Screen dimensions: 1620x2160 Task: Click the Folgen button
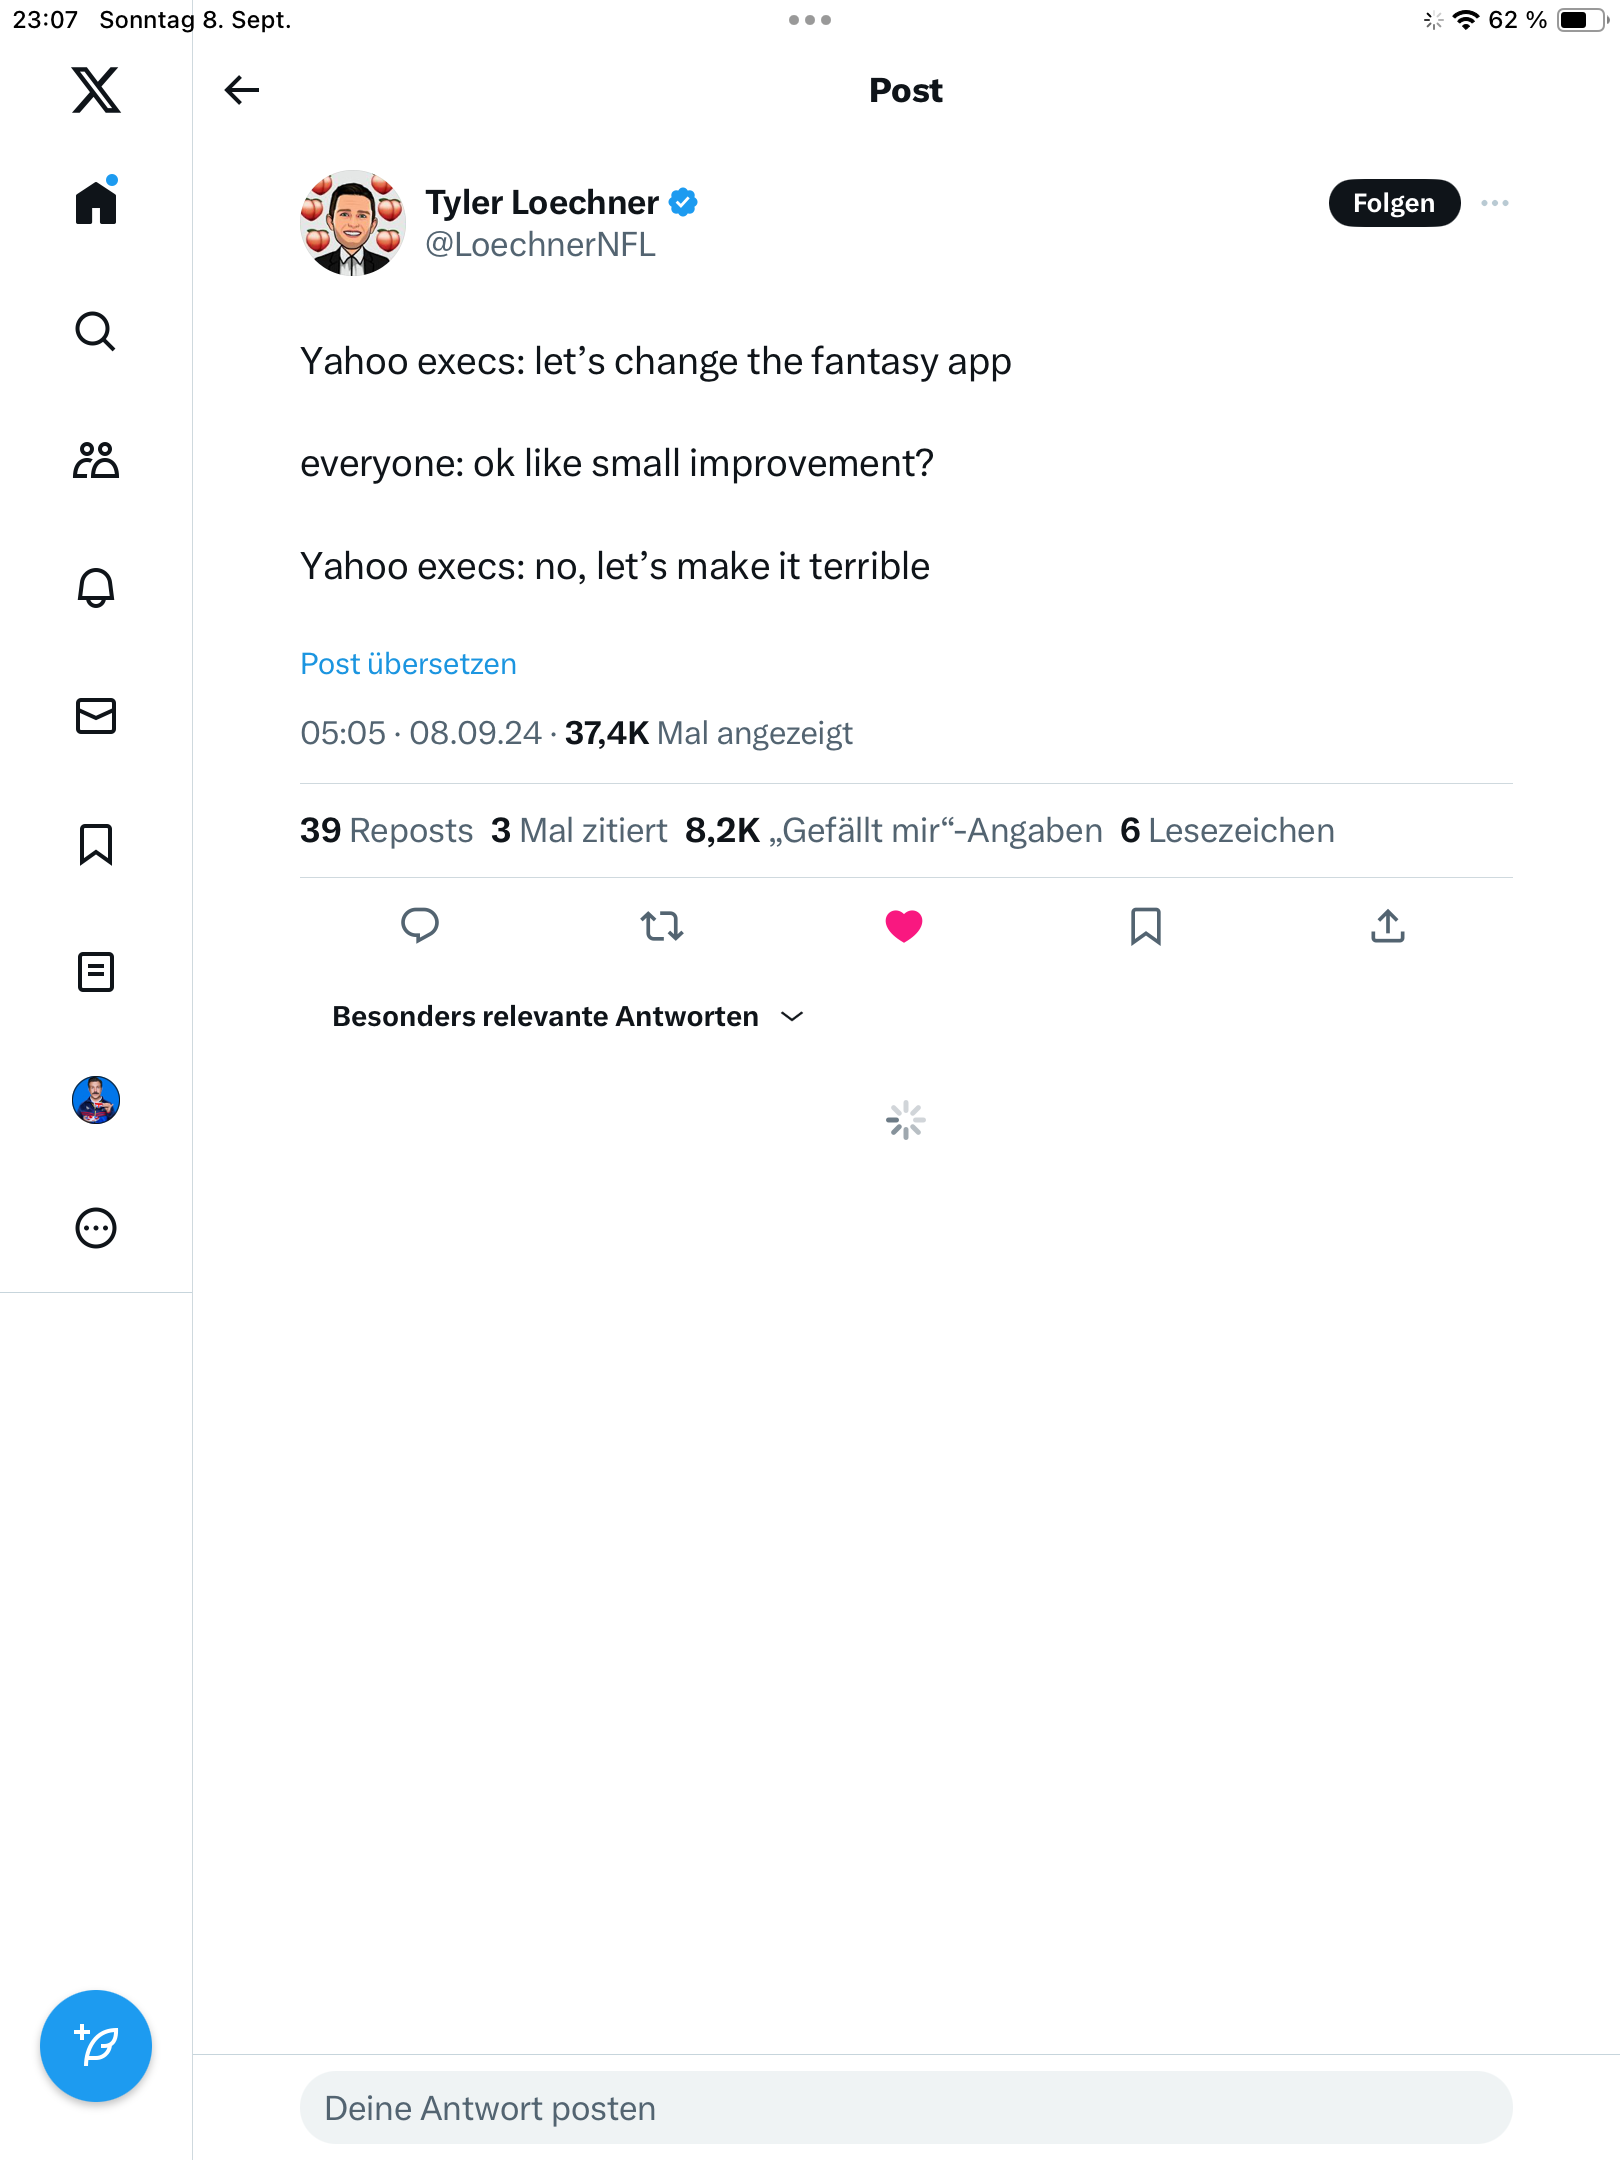[x=1394, y=203]
